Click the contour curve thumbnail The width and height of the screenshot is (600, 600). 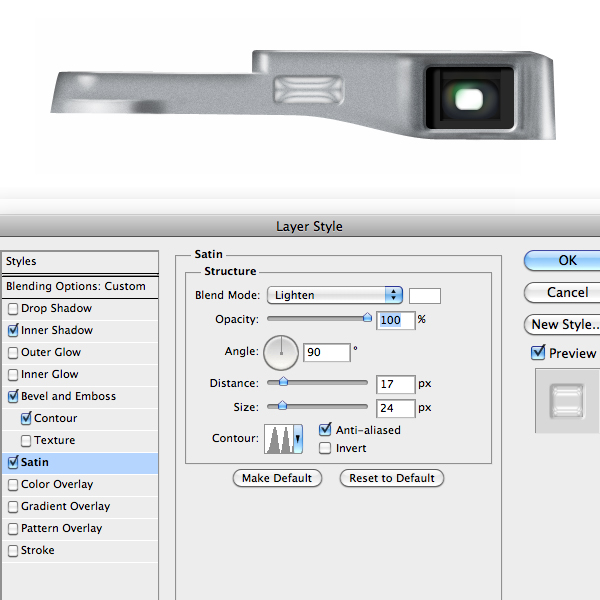279,439
